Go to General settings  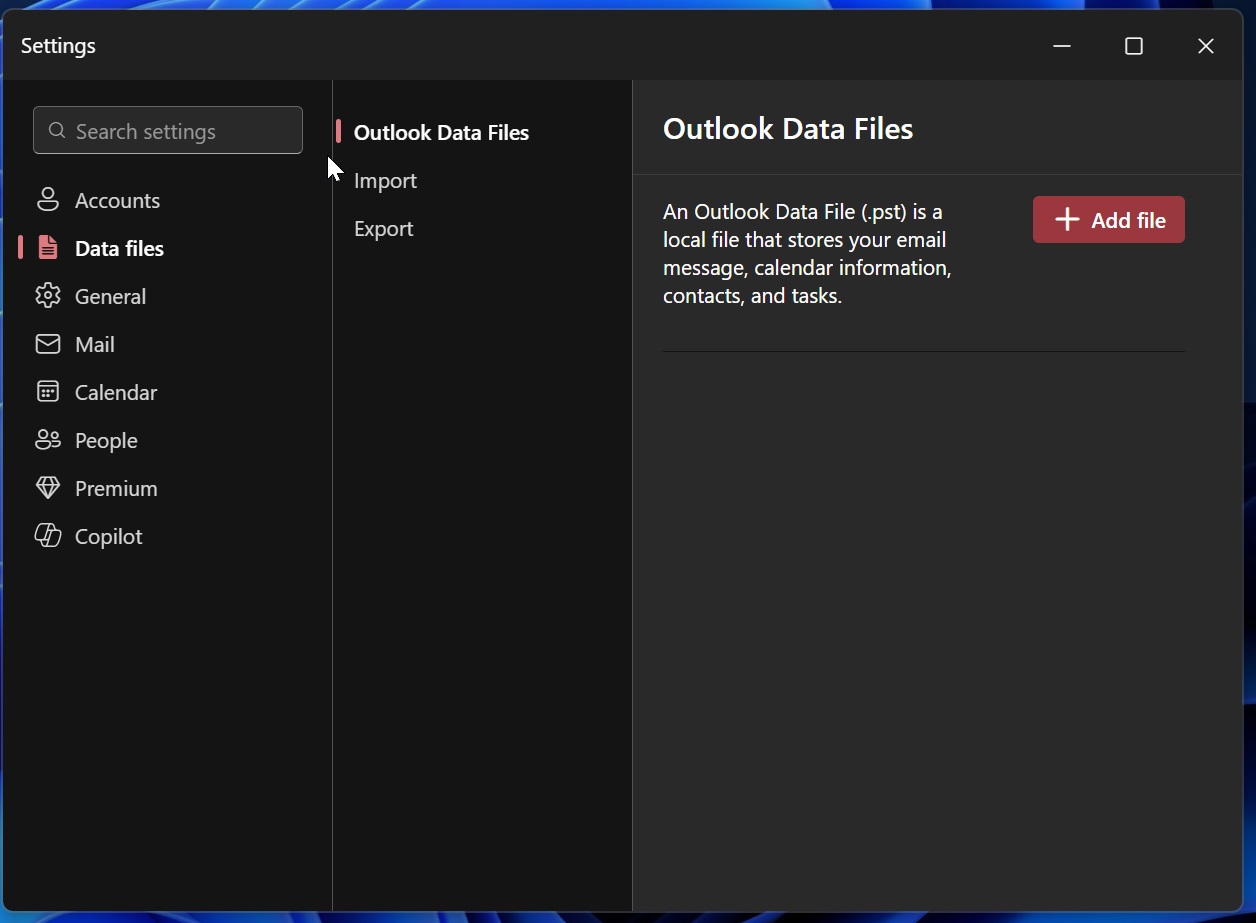[110, 296]
